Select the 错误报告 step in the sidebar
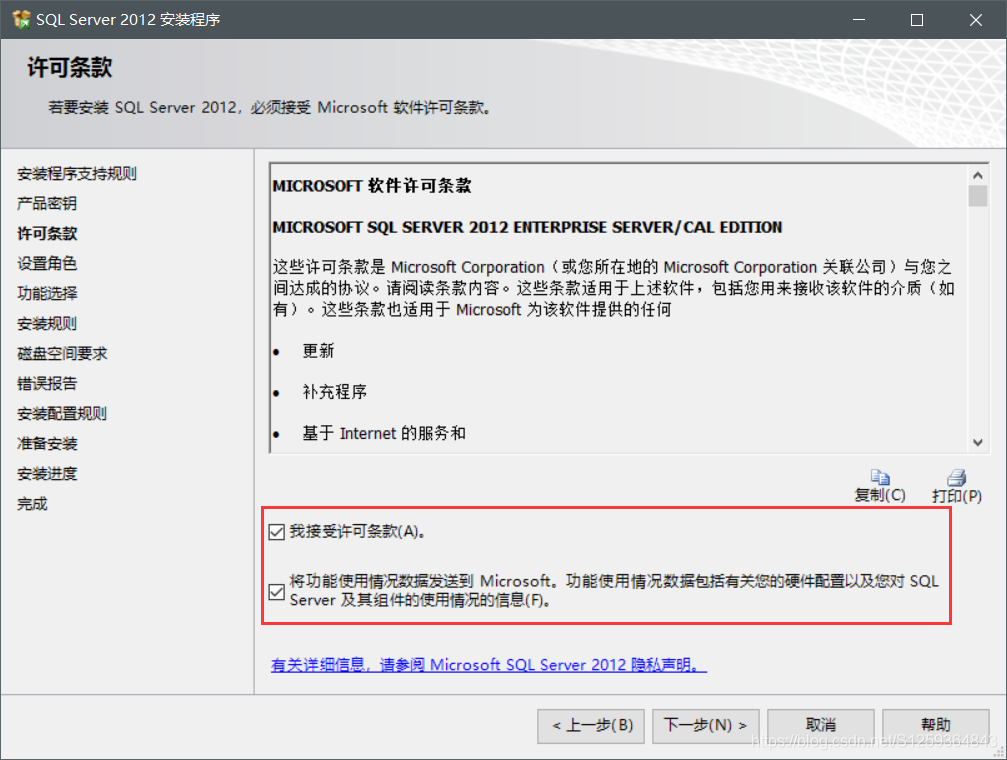Viewport: 1007px width, 760px height. (47, 384)
